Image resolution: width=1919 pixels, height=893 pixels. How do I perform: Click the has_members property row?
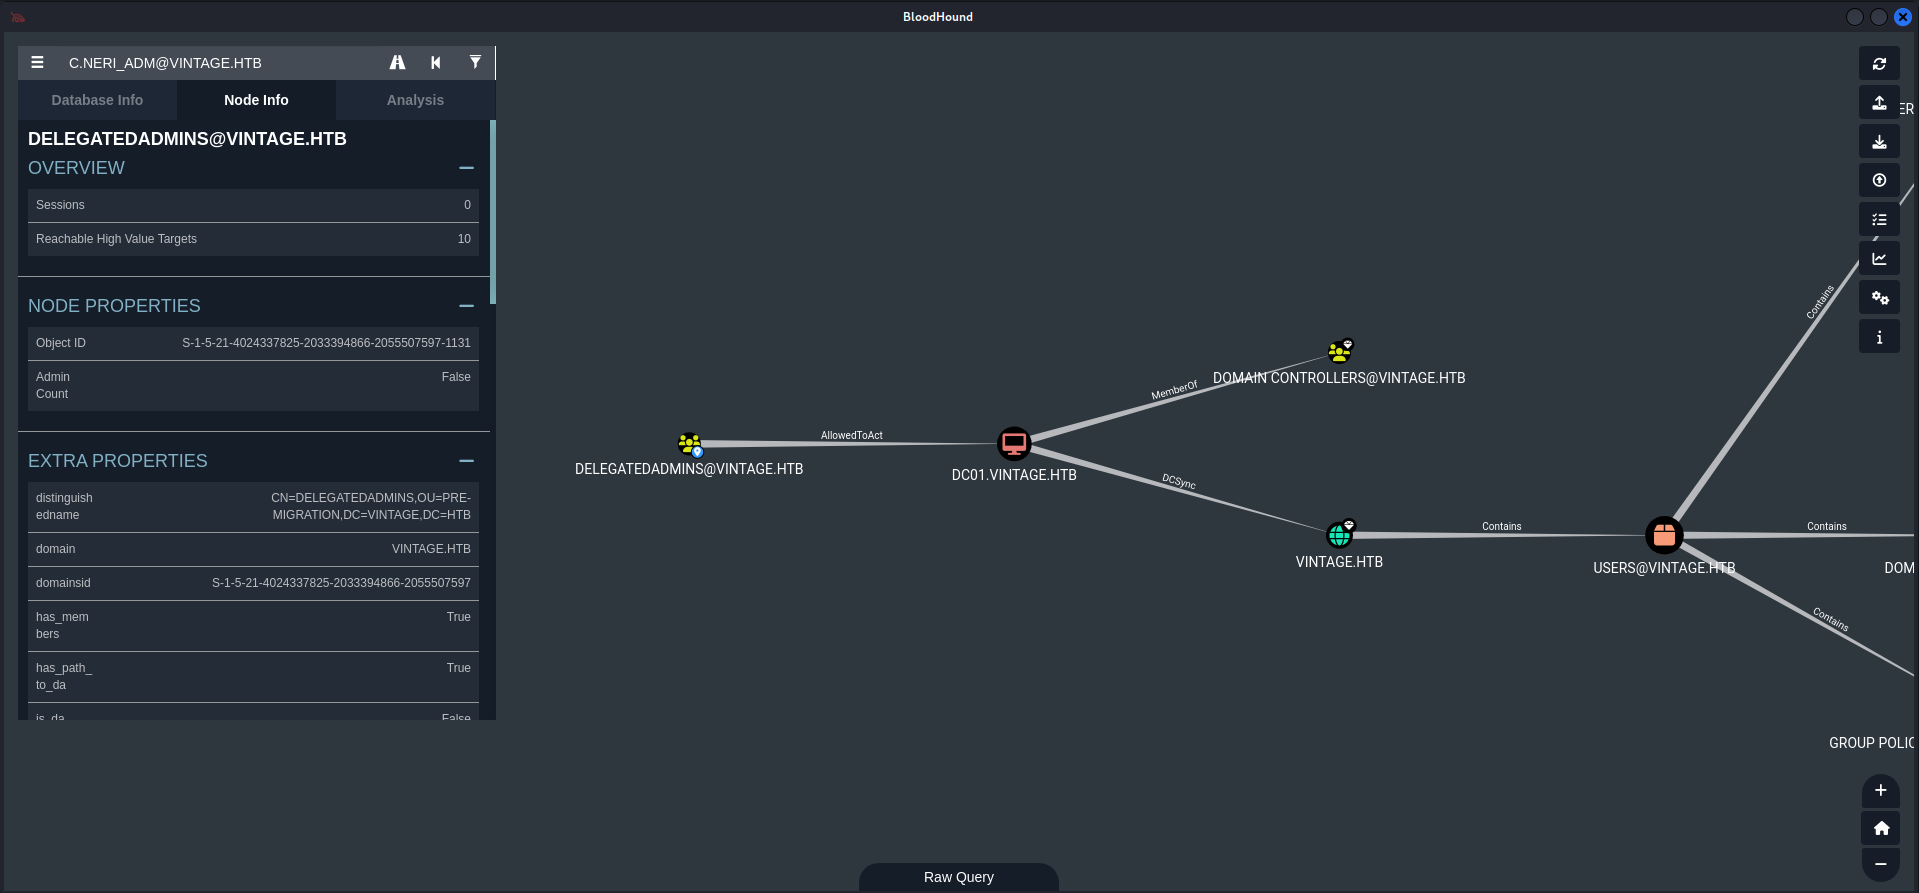[253, 626]
